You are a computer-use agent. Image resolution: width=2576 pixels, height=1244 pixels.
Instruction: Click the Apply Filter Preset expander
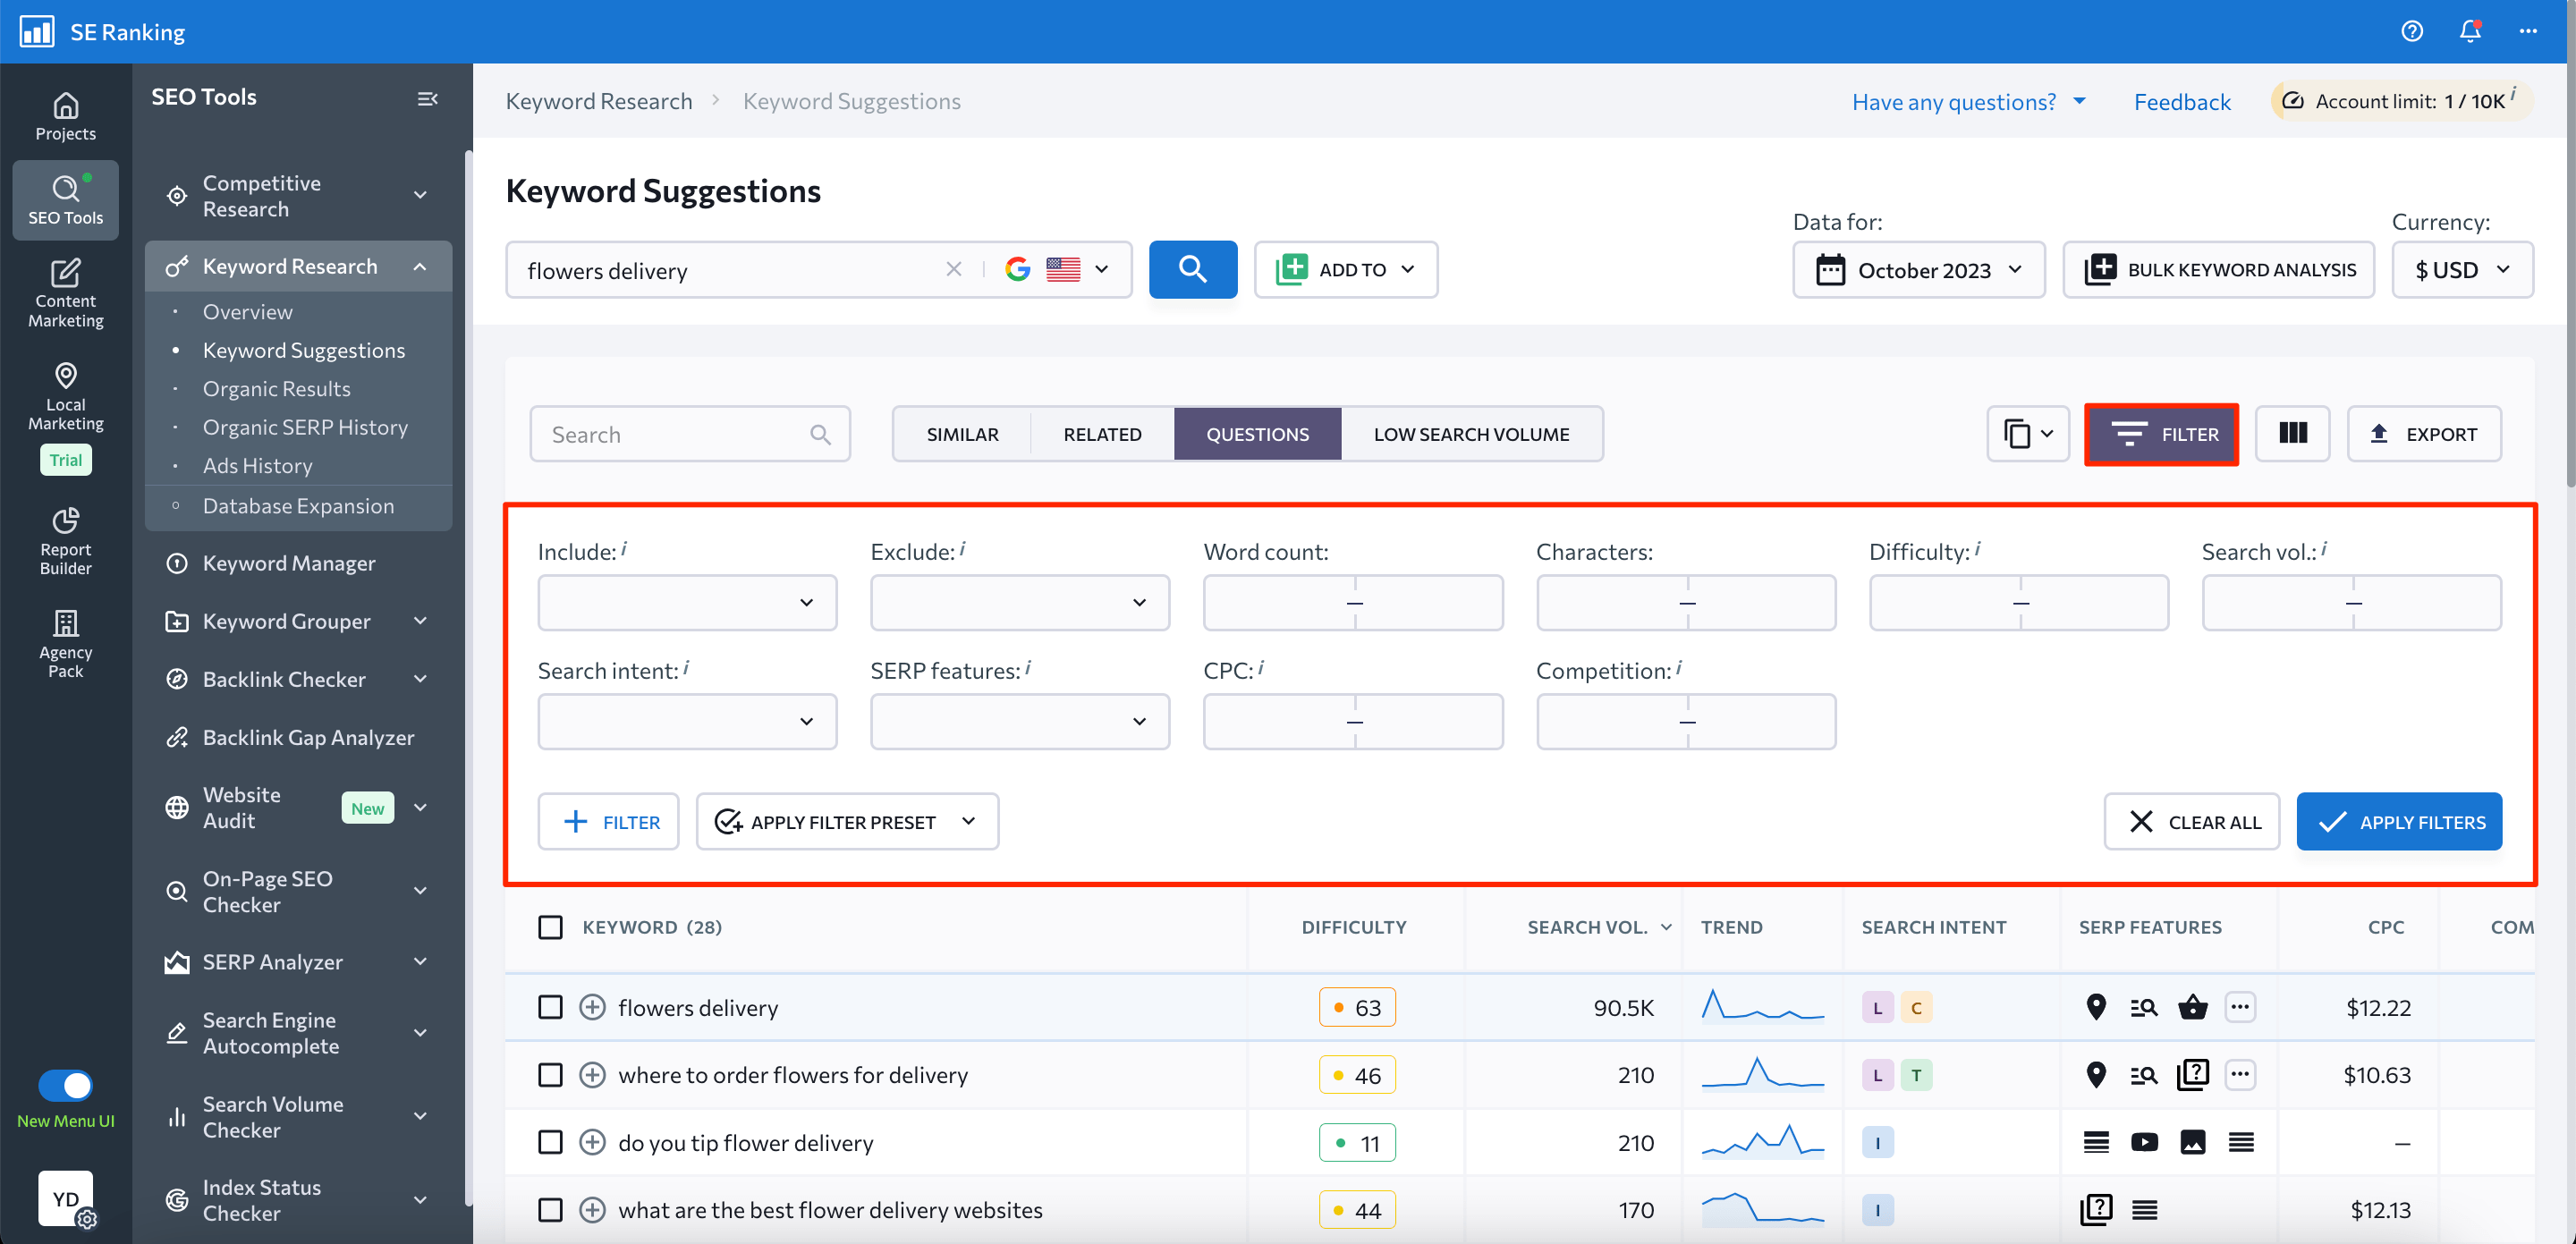click(970, 822)
